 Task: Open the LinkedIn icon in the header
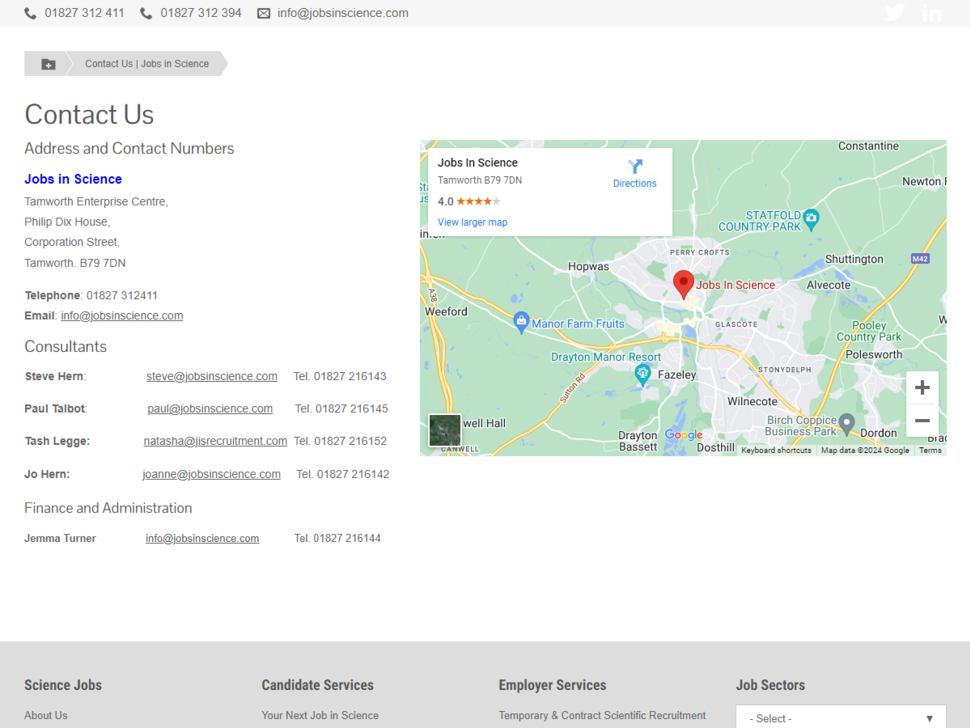coord(932,13)
